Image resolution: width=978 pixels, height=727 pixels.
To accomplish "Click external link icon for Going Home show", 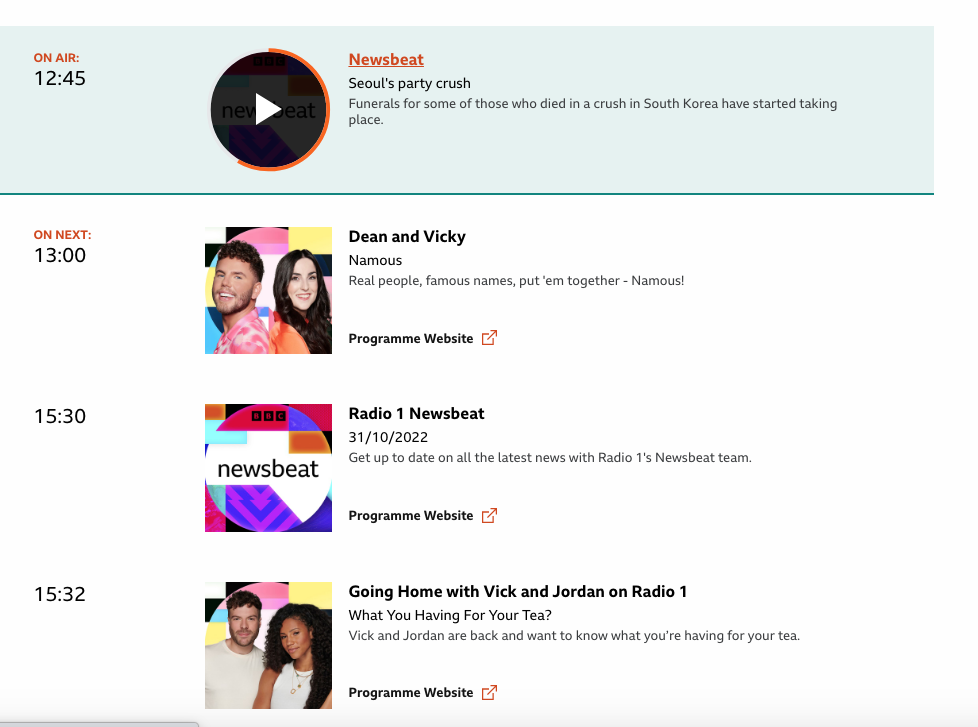I will point(490,693).
